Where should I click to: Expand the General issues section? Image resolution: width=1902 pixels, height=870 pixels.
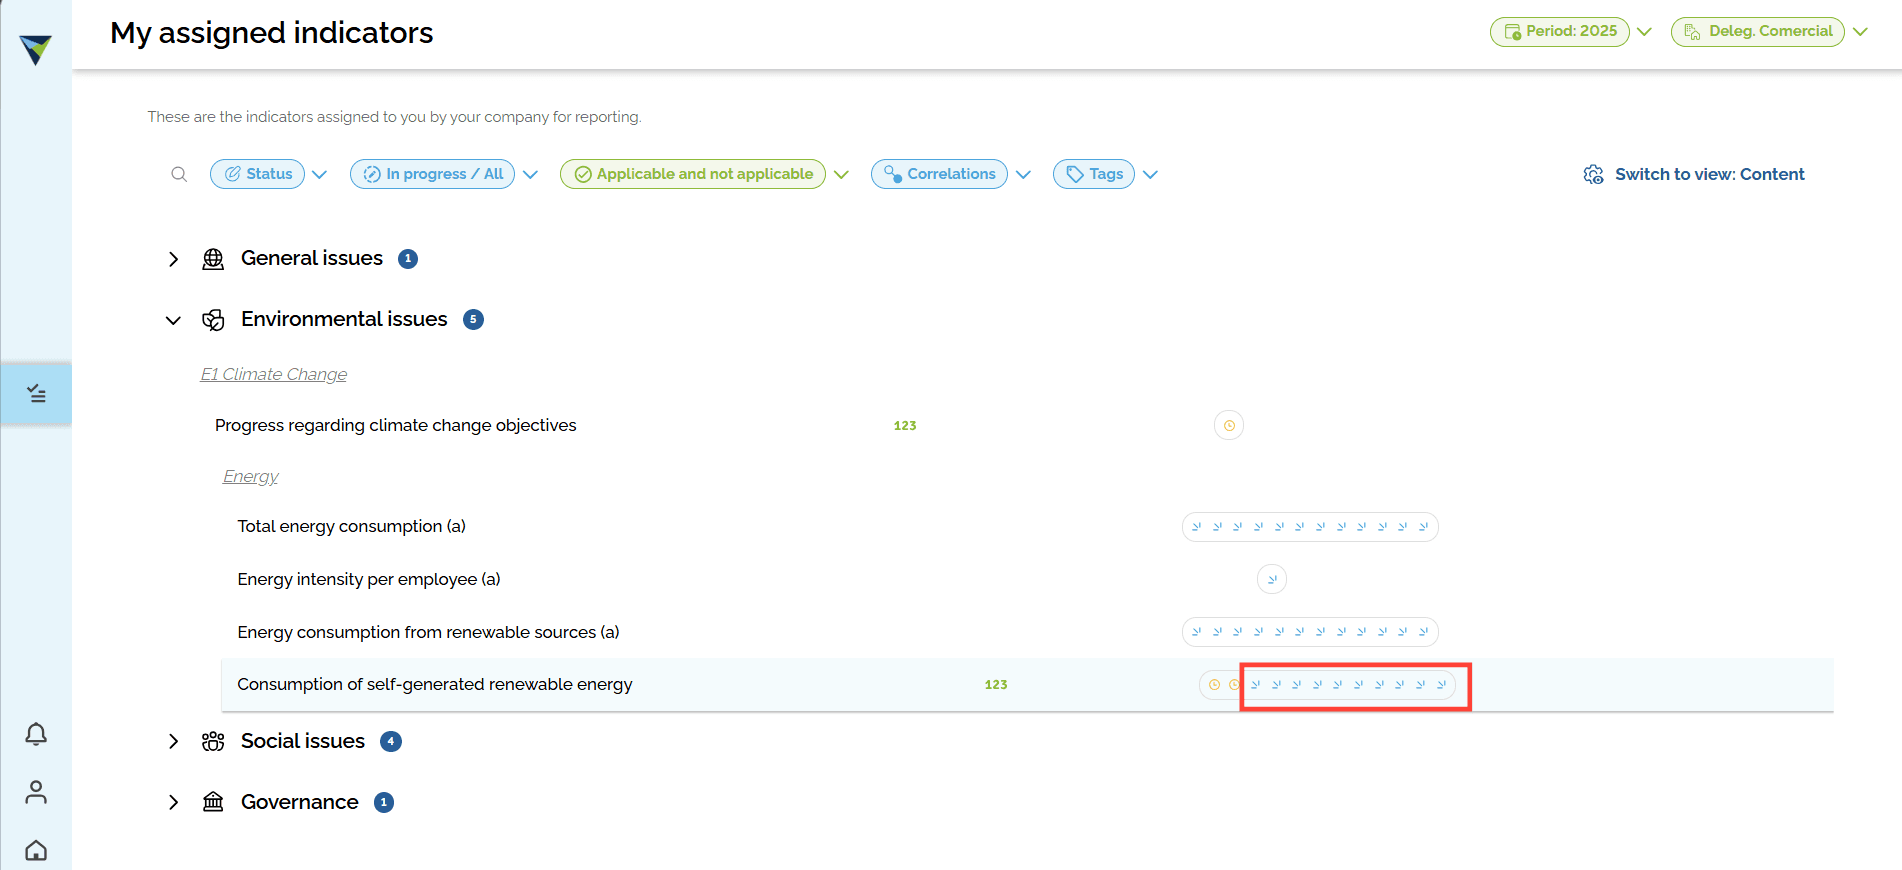174,259
